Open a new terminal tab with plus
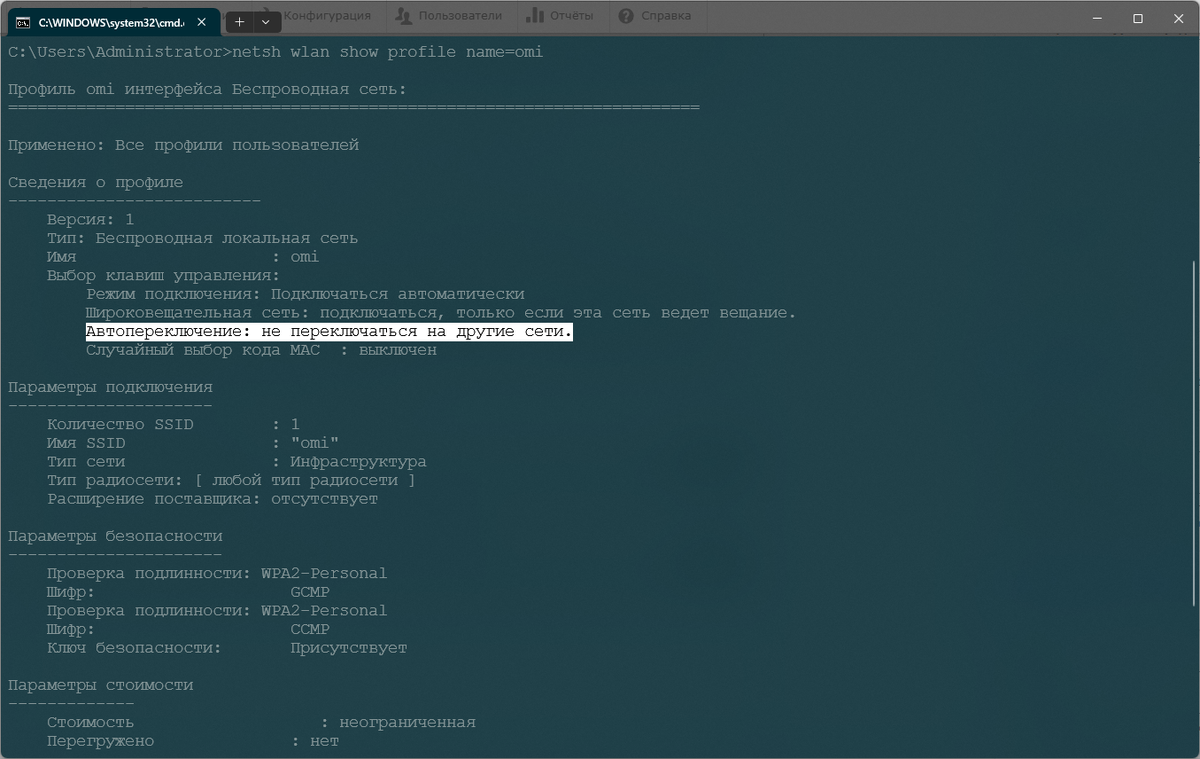Image resolution: width=1200 pixels, height=759 pixels. coord(239,21)
